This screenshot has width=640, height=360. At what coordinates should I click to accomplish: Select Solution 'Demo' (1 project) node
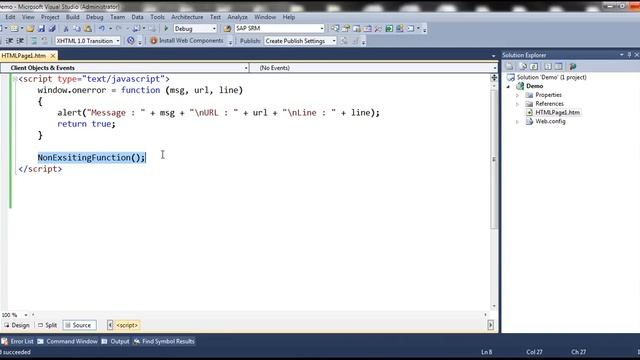click(x=551, y=78)
